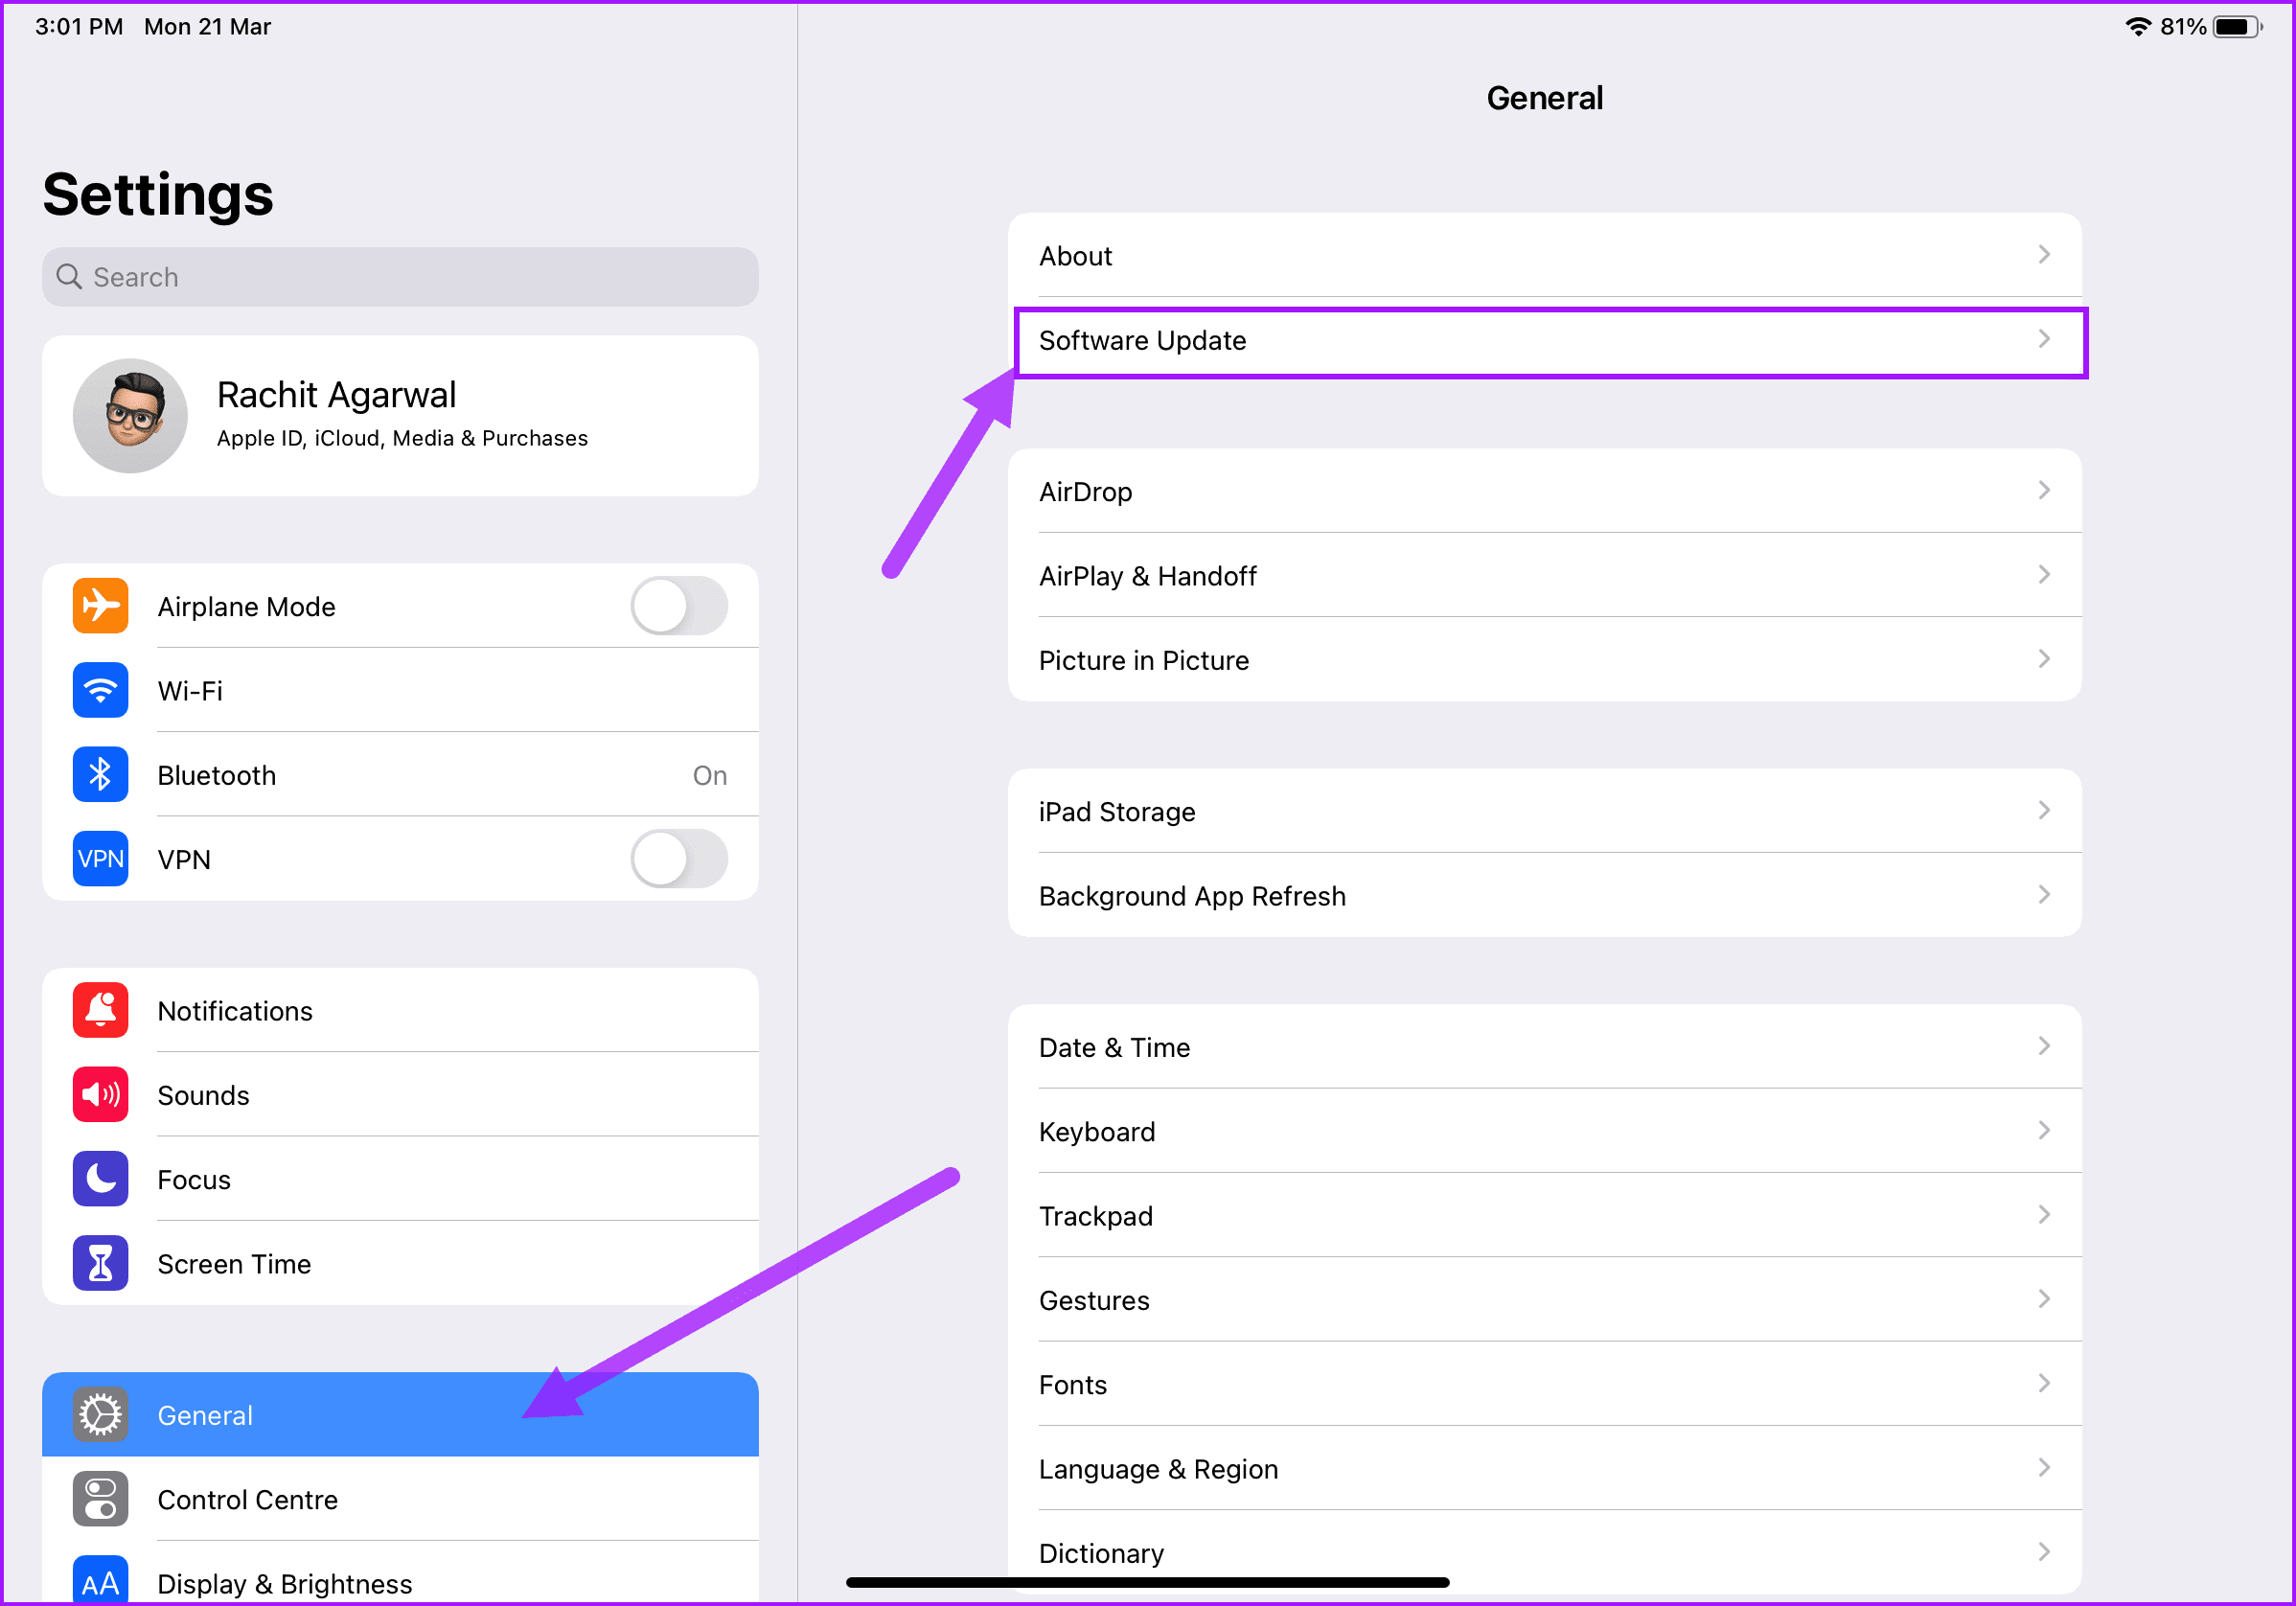Open the AirDrop settings row
The image size is (2296, 1606).
(1545, 491)
